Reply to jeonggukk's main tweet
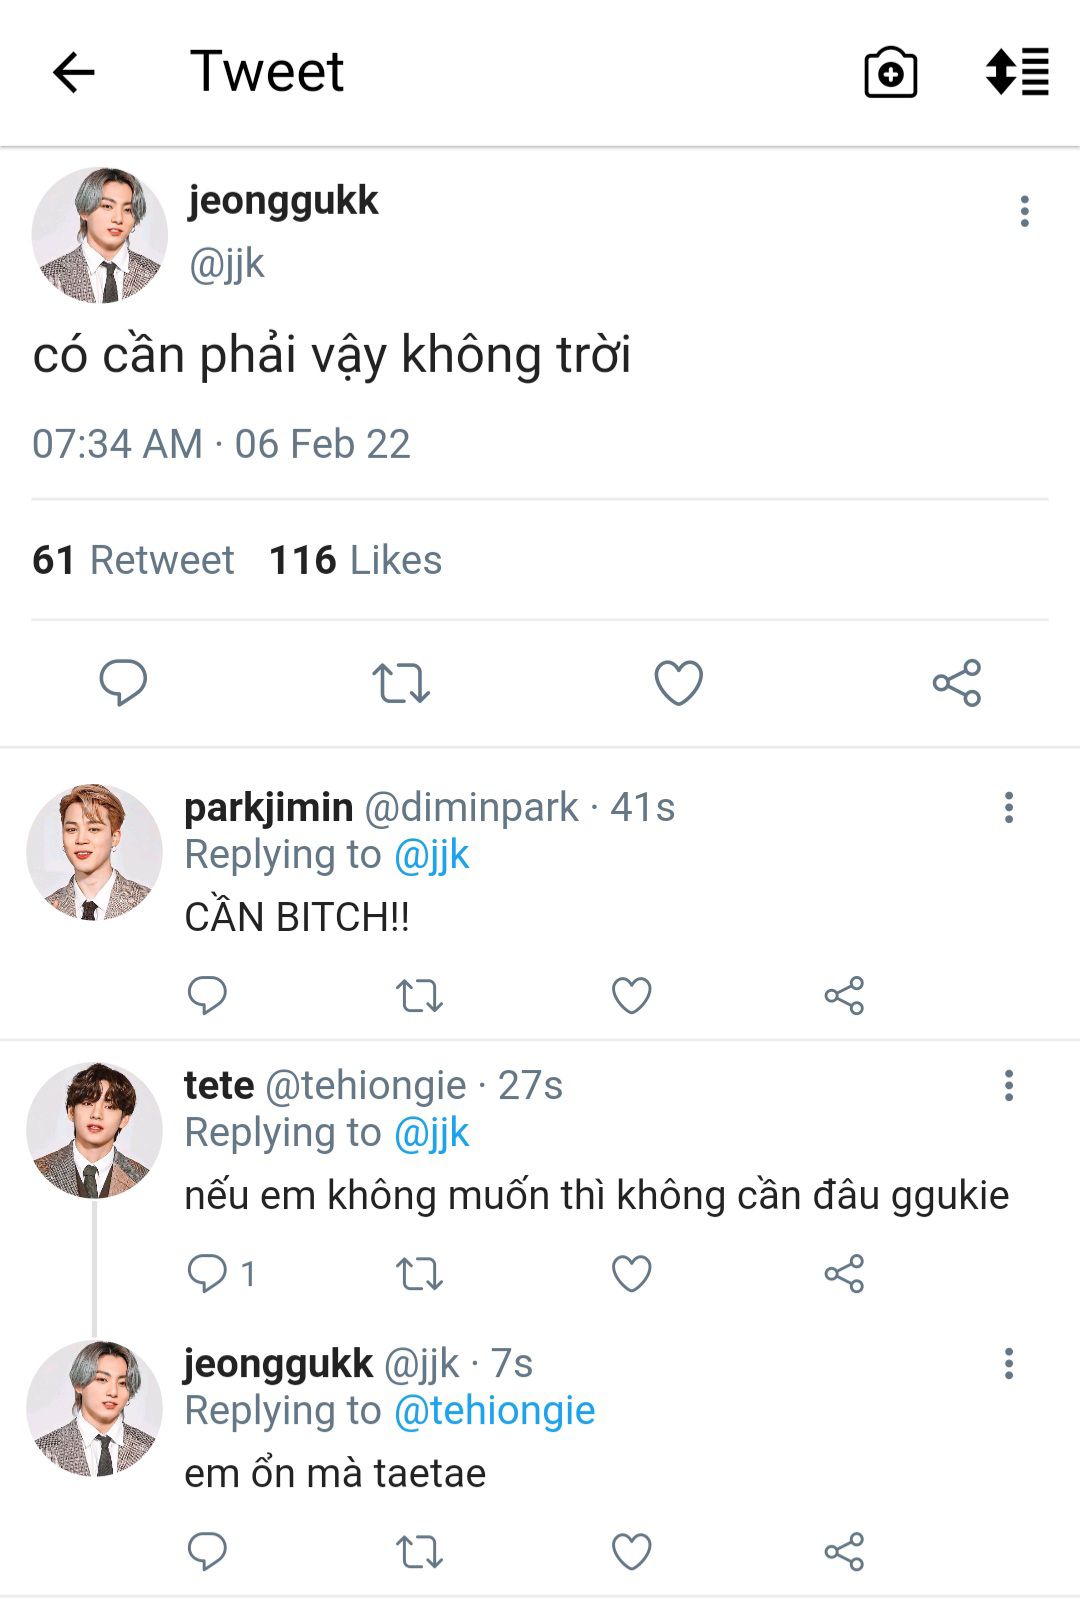 (123, 683)
